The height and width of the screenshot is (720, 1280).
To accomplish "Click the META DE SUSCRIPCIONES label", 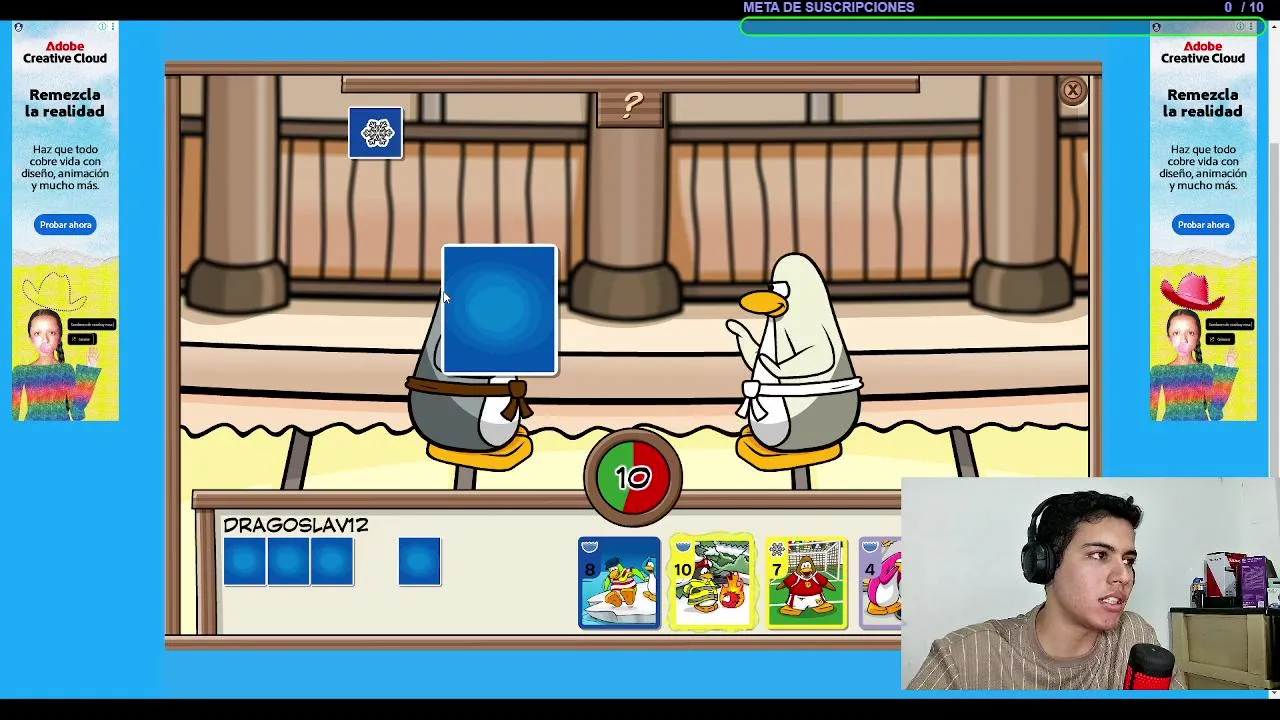I will [x=828, y=7].
